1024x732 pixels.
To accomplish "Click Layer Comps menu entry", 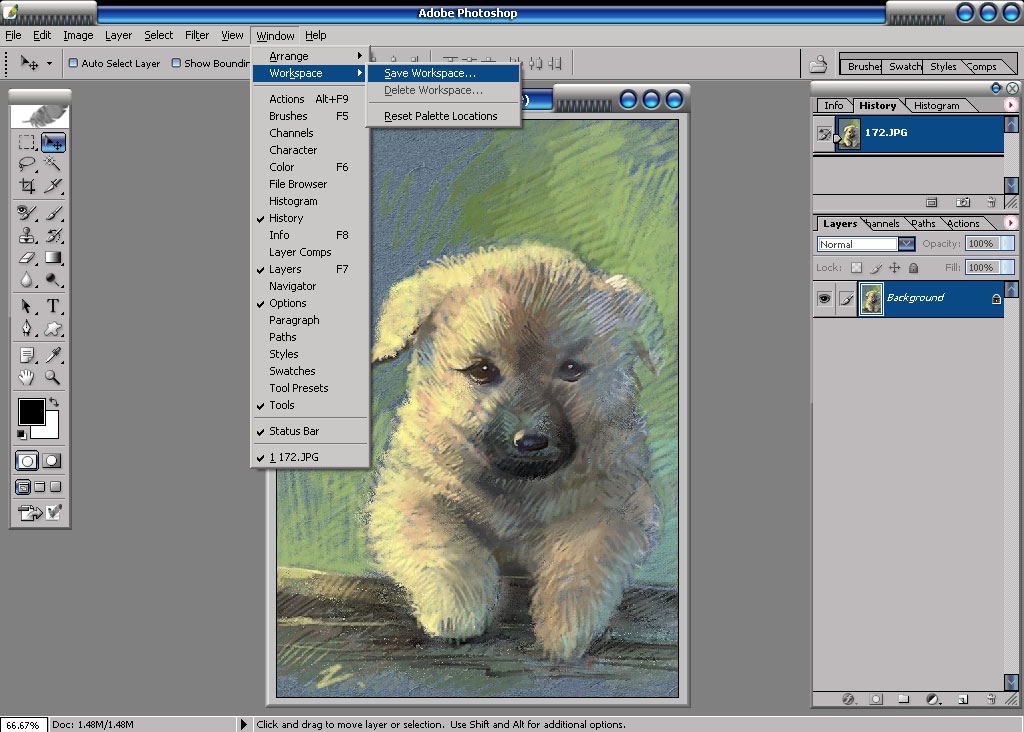I will tap(310, 252).
